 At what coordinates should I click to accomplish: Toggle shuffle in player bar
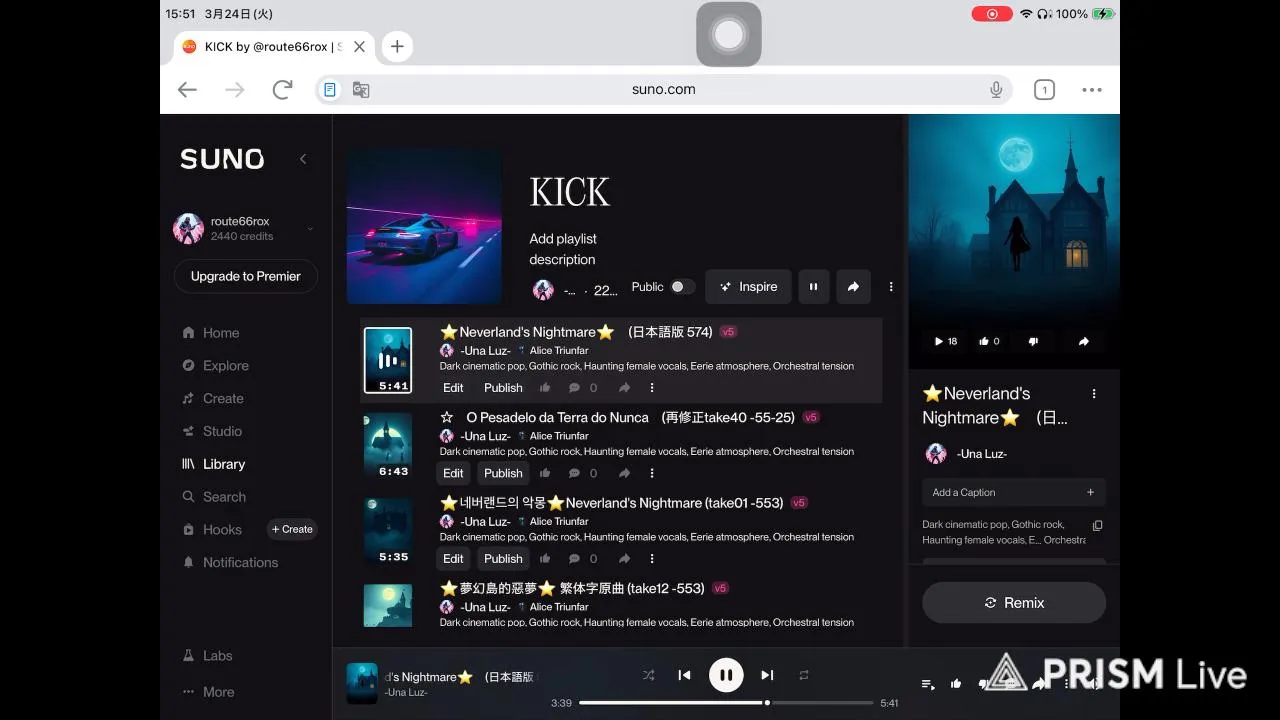648,675
